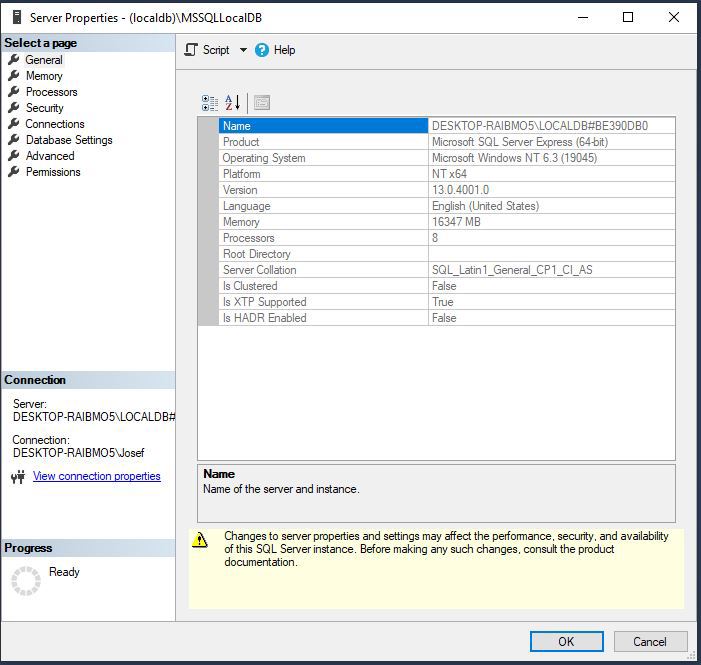This screenshot has height=665, width=701.
Task: Click the 16347 MB memory value
Action: [456, 222]
